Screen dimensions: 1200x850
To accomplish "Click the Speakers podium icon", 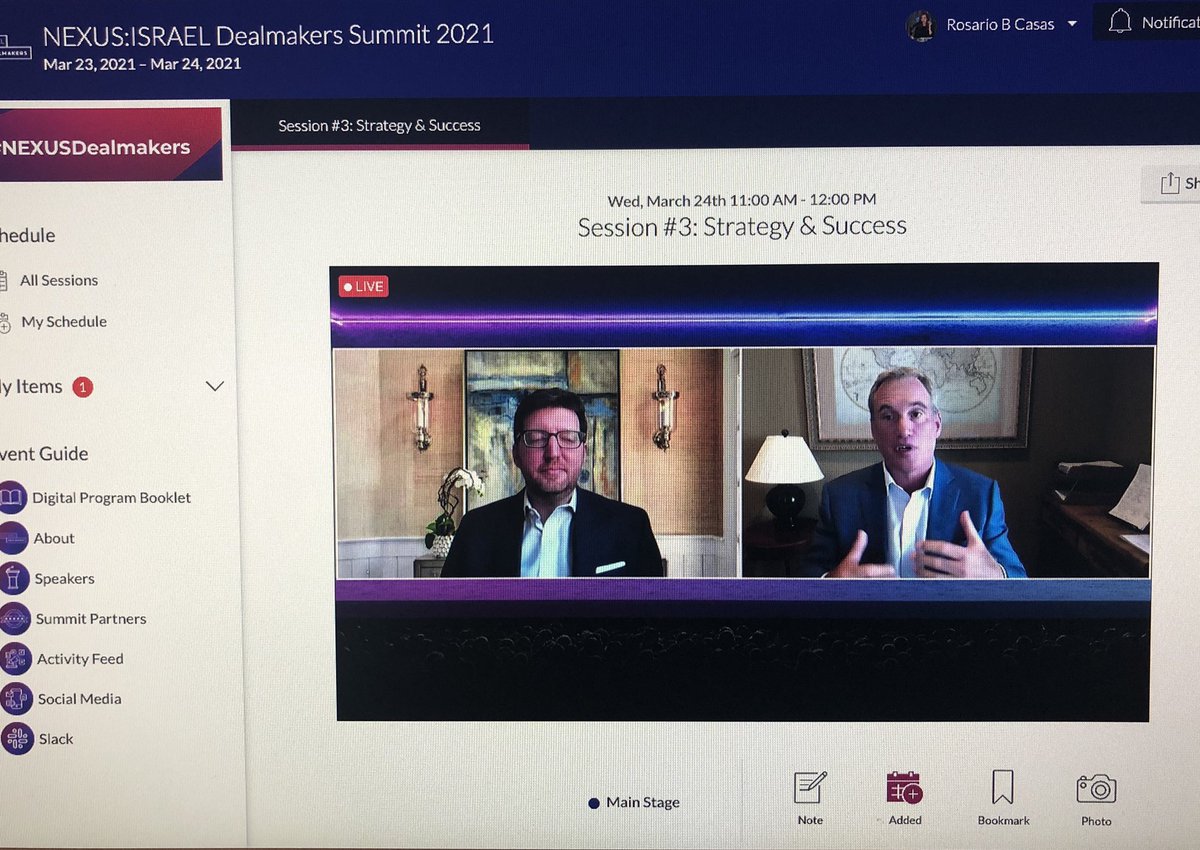I will point(13,578).
